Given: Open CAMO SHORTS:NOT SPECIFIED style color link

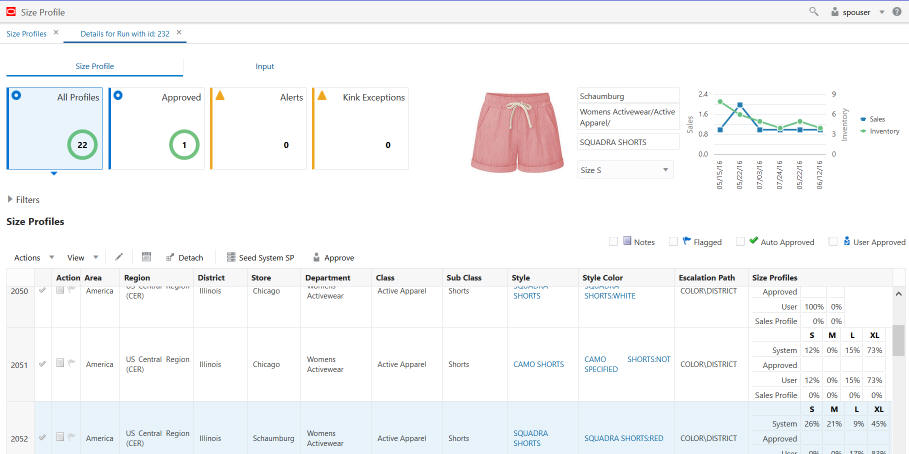Looking at the screenshot, I should pos(627,364).
